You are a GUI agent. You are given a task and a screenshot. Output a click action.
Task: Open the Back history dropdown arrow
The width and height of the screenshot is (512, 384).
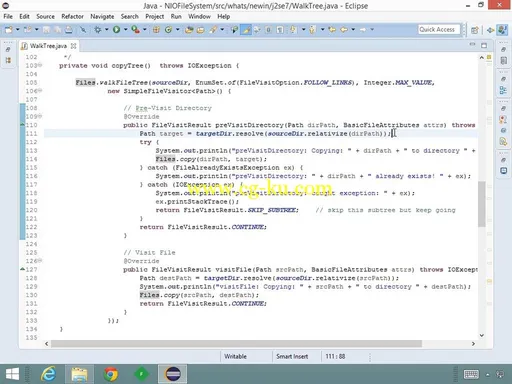(353, 30)
